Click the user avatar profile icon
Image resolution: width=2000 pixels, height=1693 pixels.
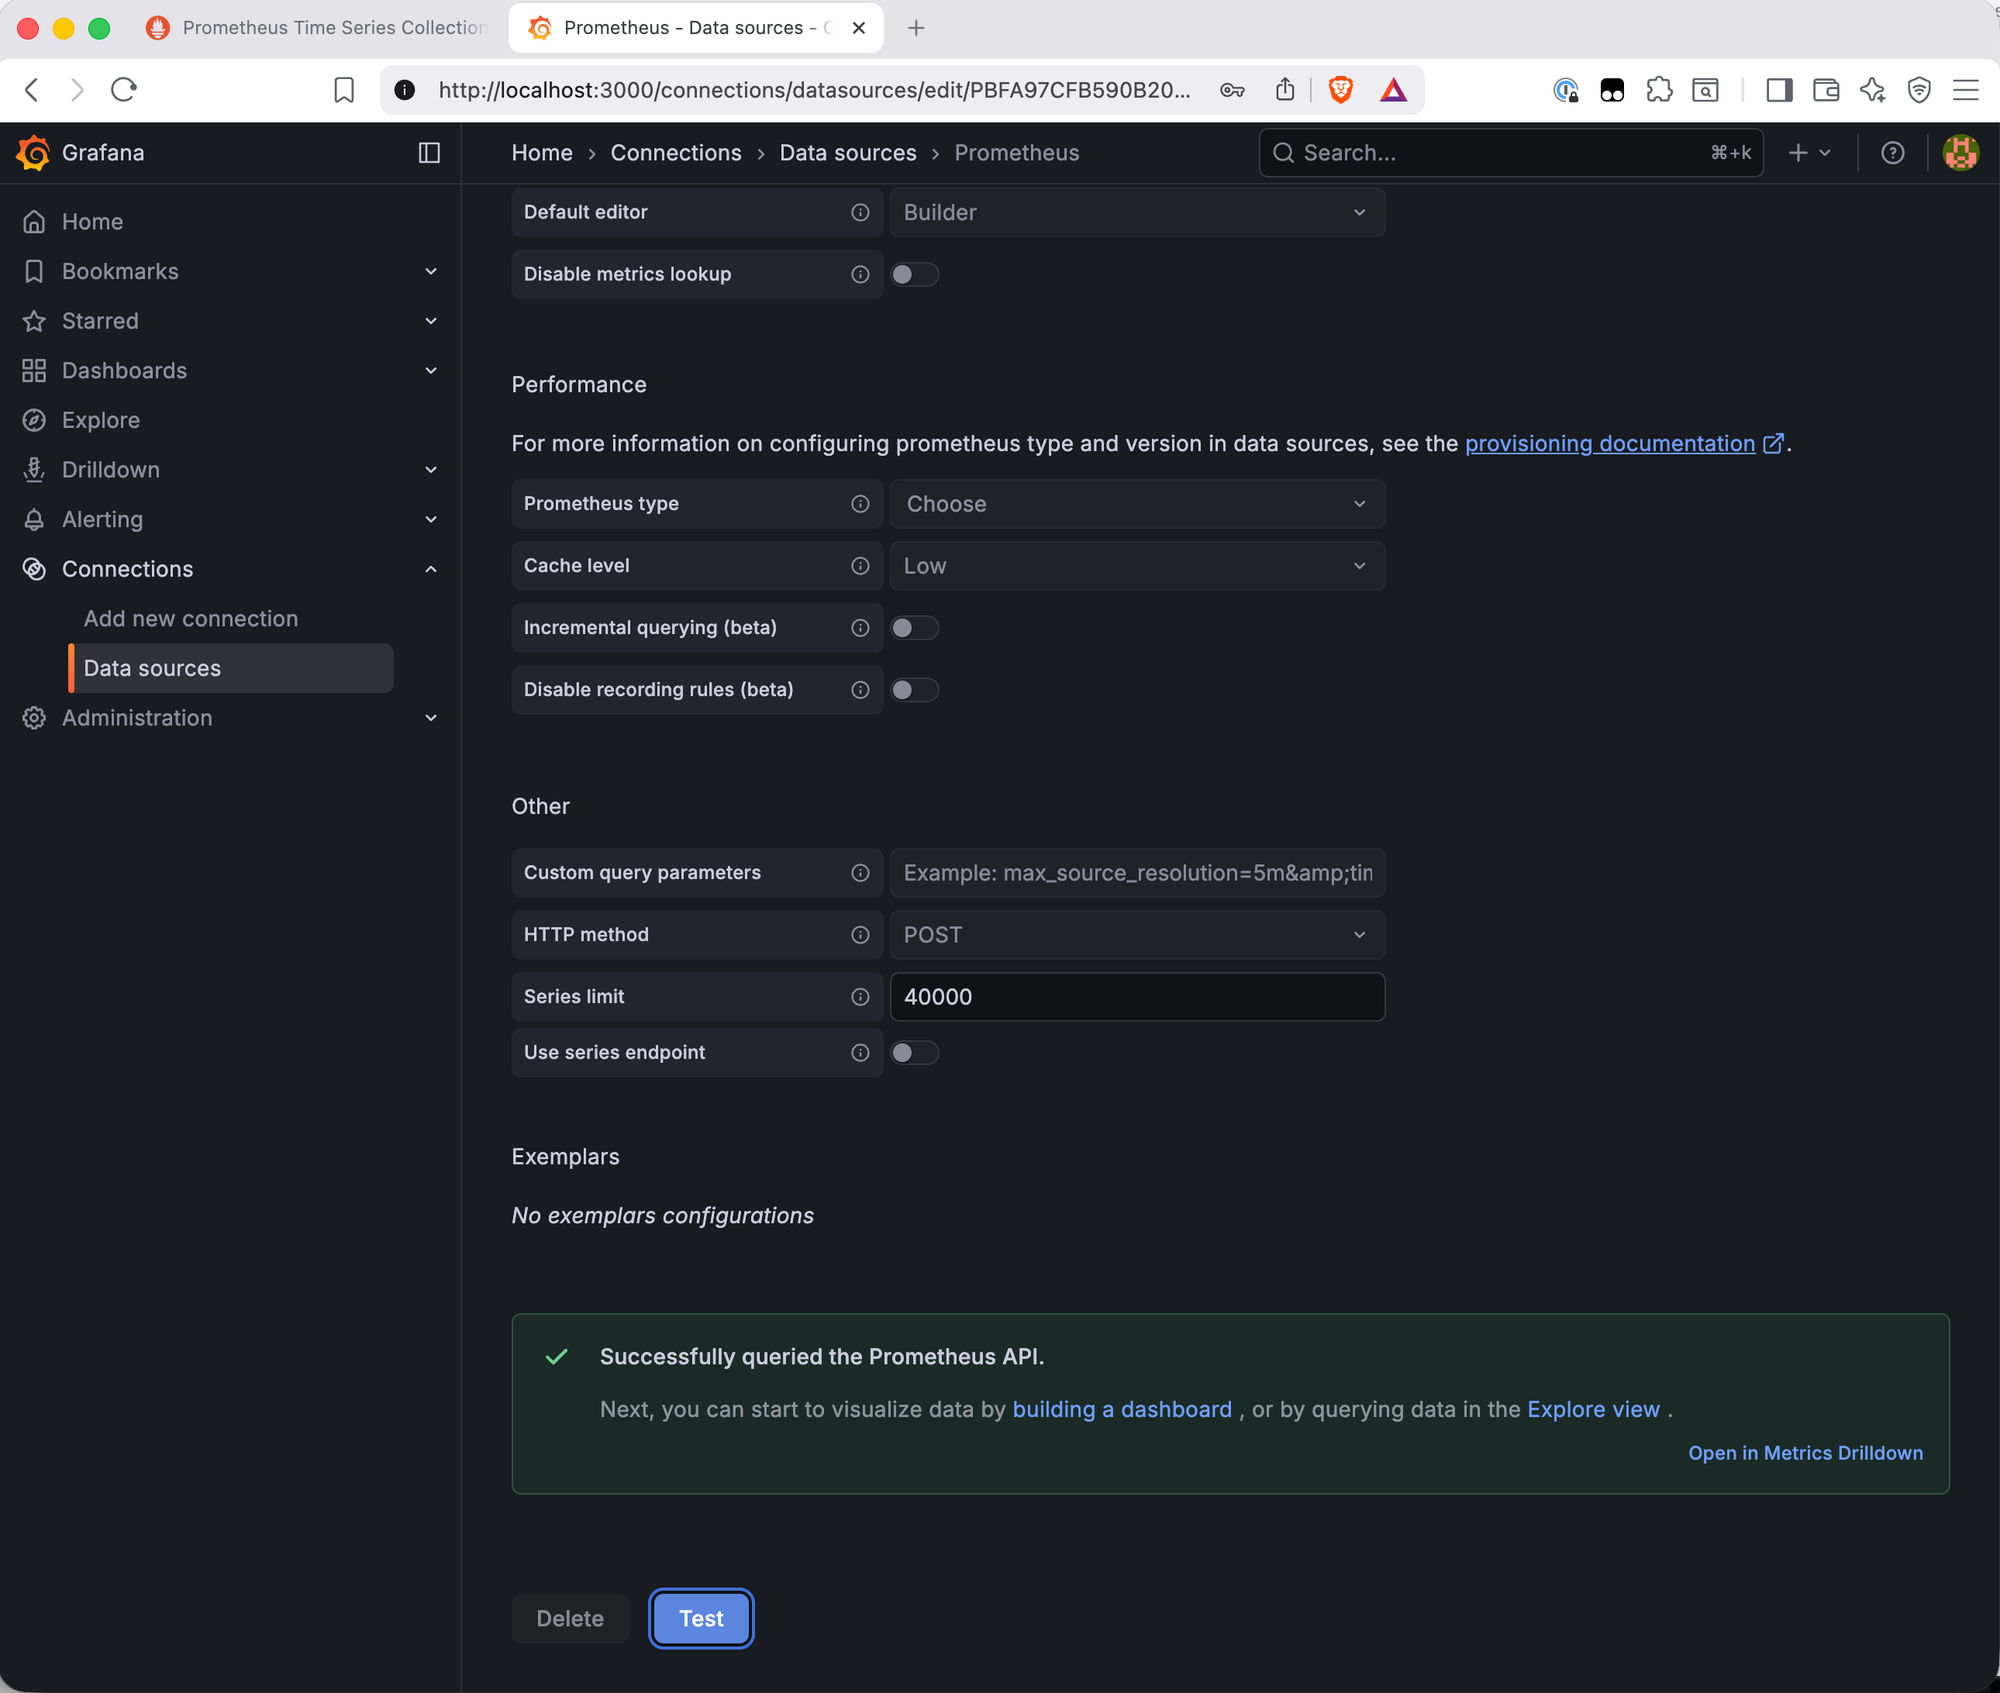(x=1960, y=152)
